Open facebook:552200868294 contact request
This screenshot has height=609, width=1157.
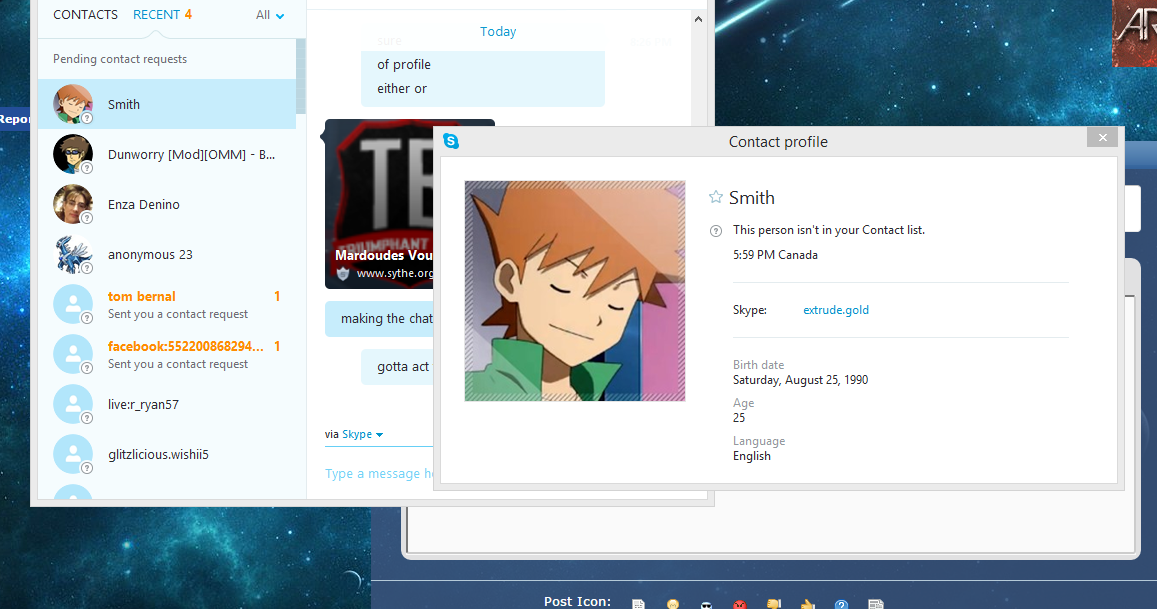pyautogui.click(x=167, y=354)
